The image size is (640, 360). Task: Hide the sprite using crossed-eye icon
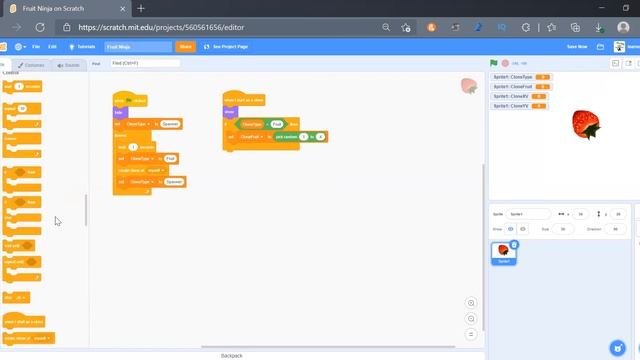pyautogui.click(x=522, y=229)
